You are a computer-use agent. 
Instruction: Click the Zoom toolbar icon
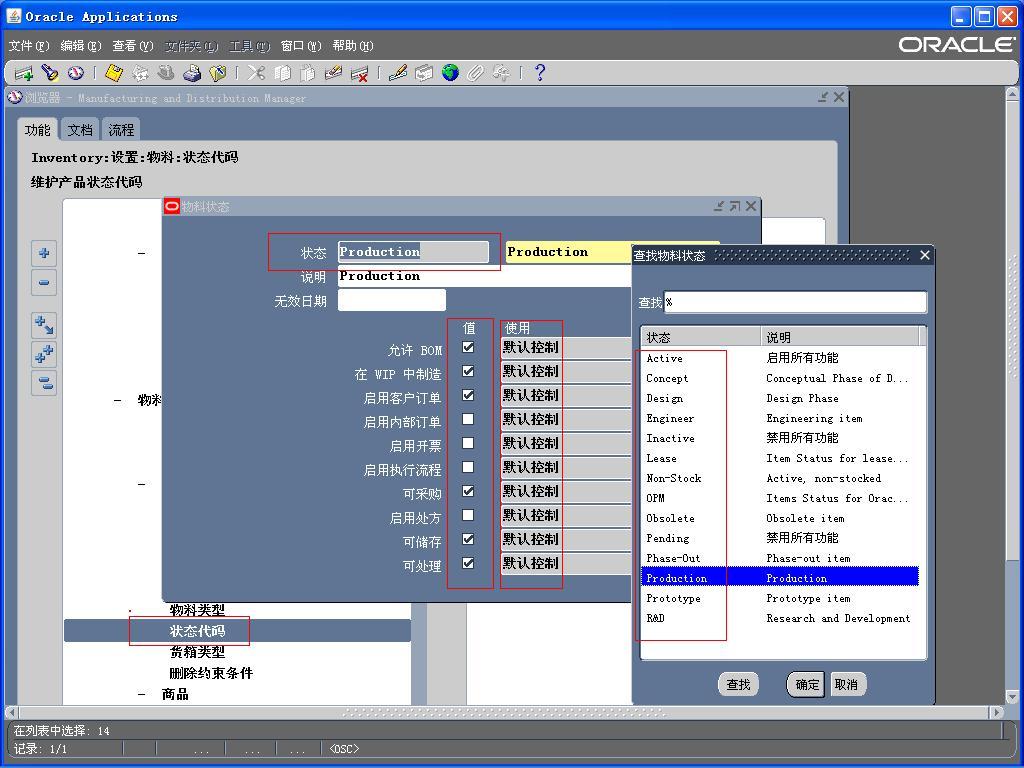[x=424, y=73]
